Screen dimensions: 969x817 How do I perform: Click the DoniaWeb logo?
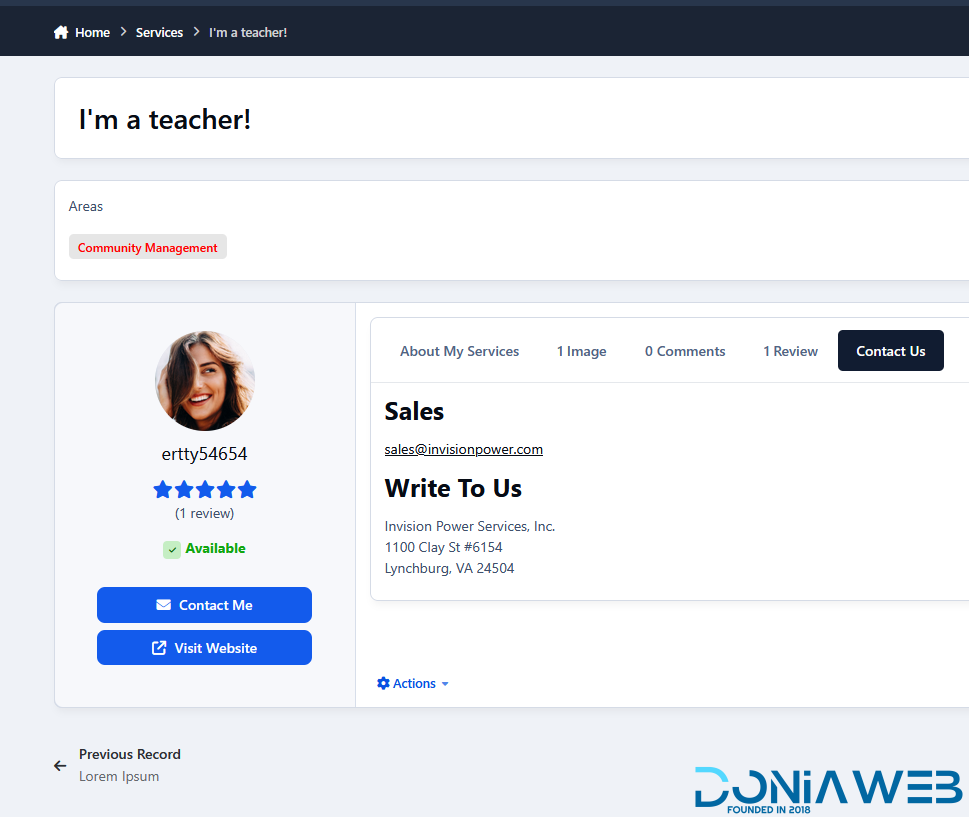coord(828,789)
